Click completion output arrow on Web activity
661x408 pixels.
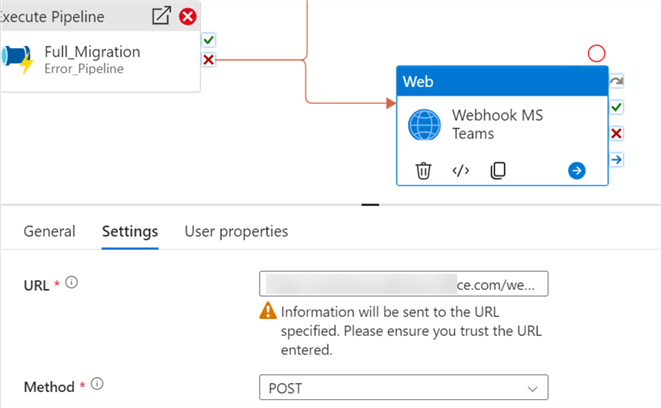617,159
